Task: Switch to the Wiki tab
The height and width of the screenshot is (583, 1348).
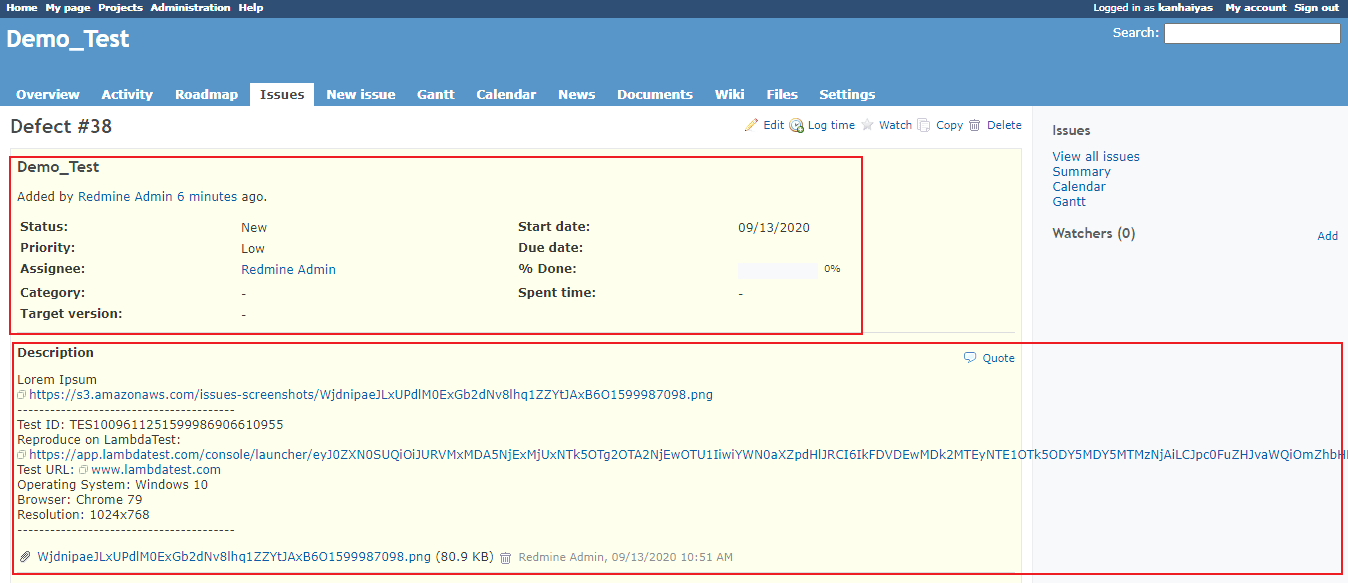Action: tap(729, 93)
